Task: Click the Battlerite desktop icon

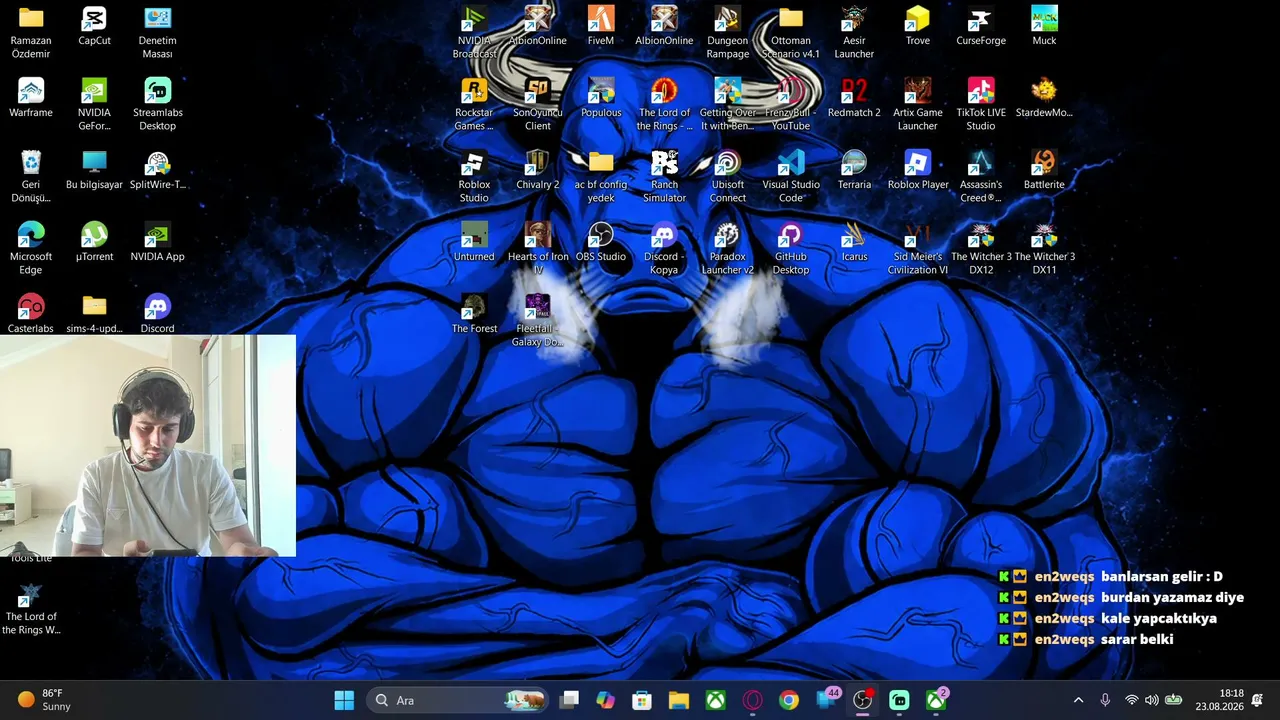Action: click(x=1044, y=171)
